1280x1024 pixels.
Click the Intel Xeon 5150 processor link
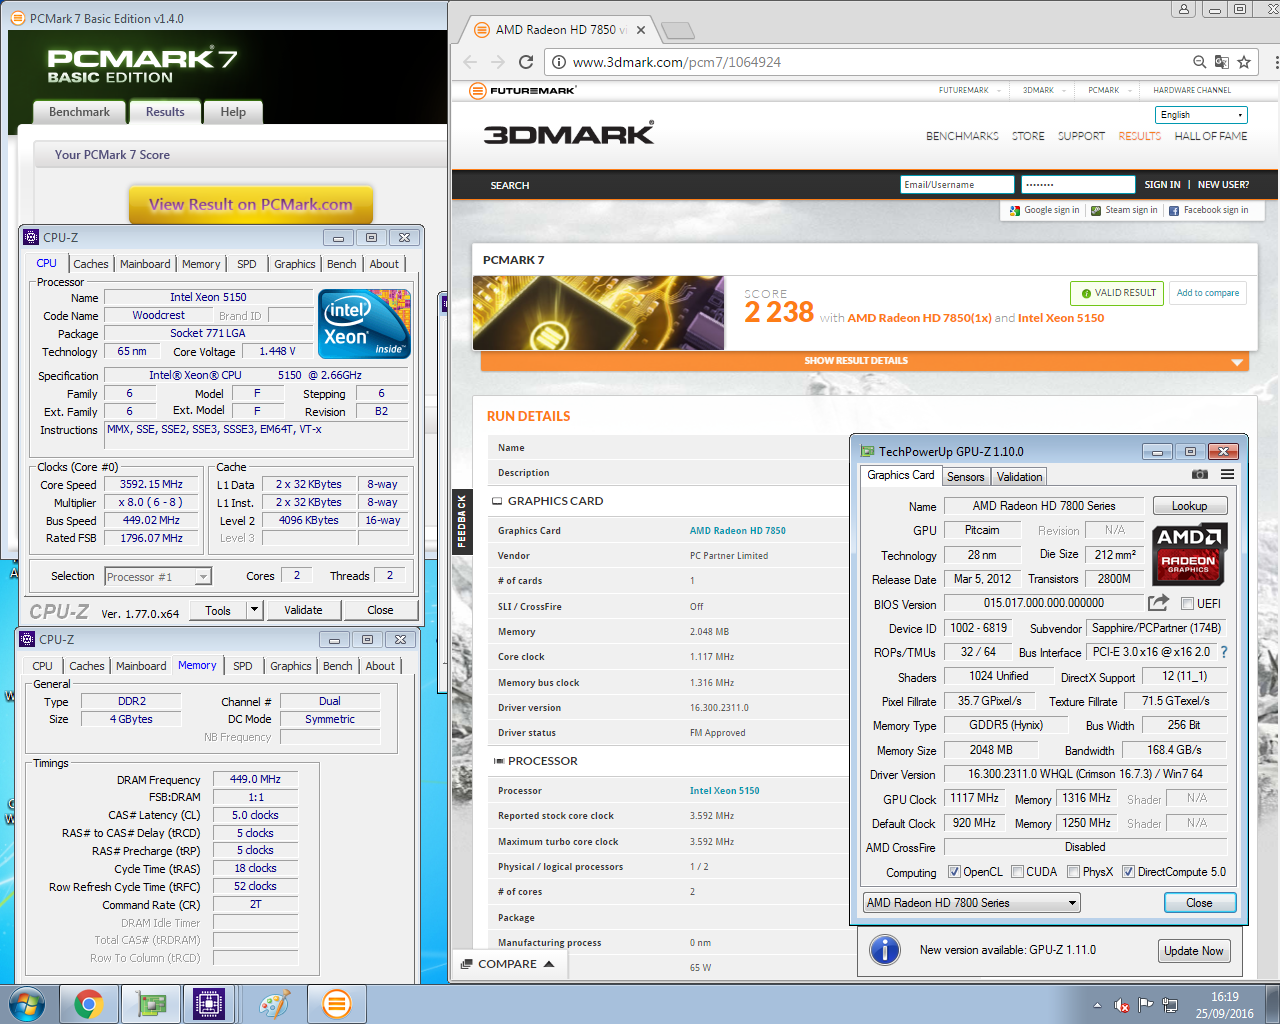click(x=724, y=791)
